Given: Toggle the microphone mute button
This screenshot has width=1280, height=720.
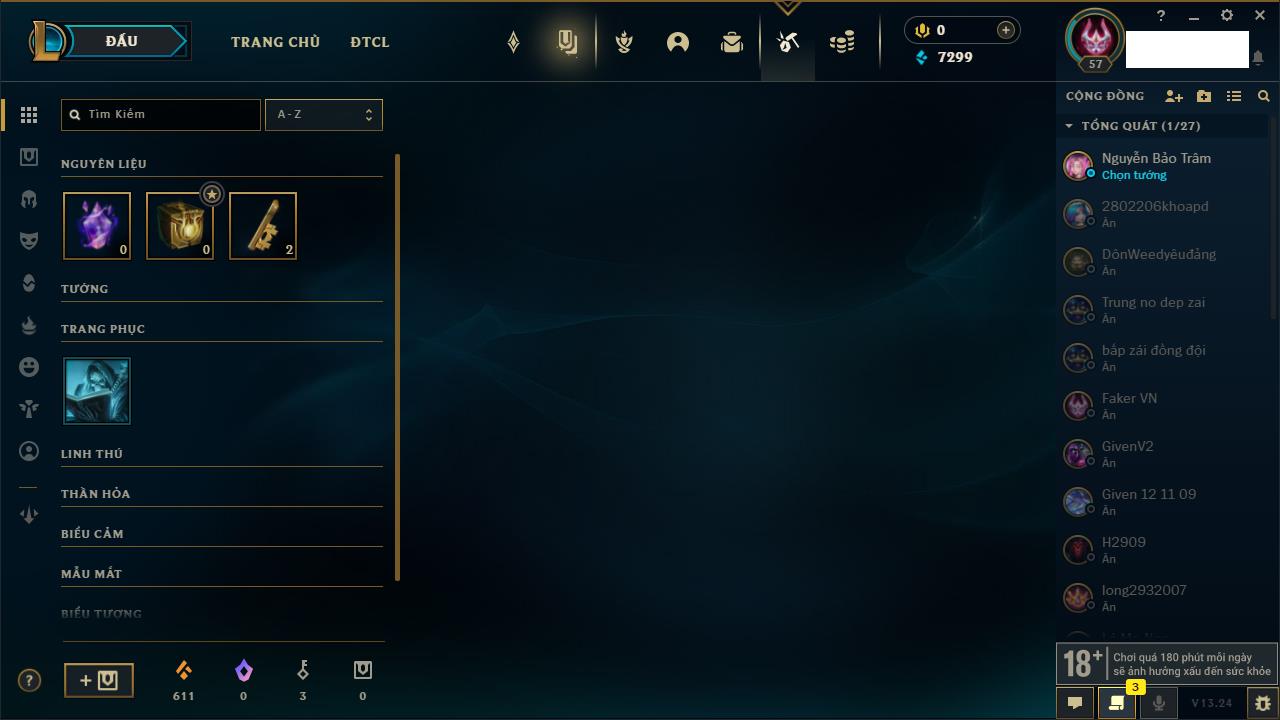Looking at the screenshot, I should click(1158, 703).
